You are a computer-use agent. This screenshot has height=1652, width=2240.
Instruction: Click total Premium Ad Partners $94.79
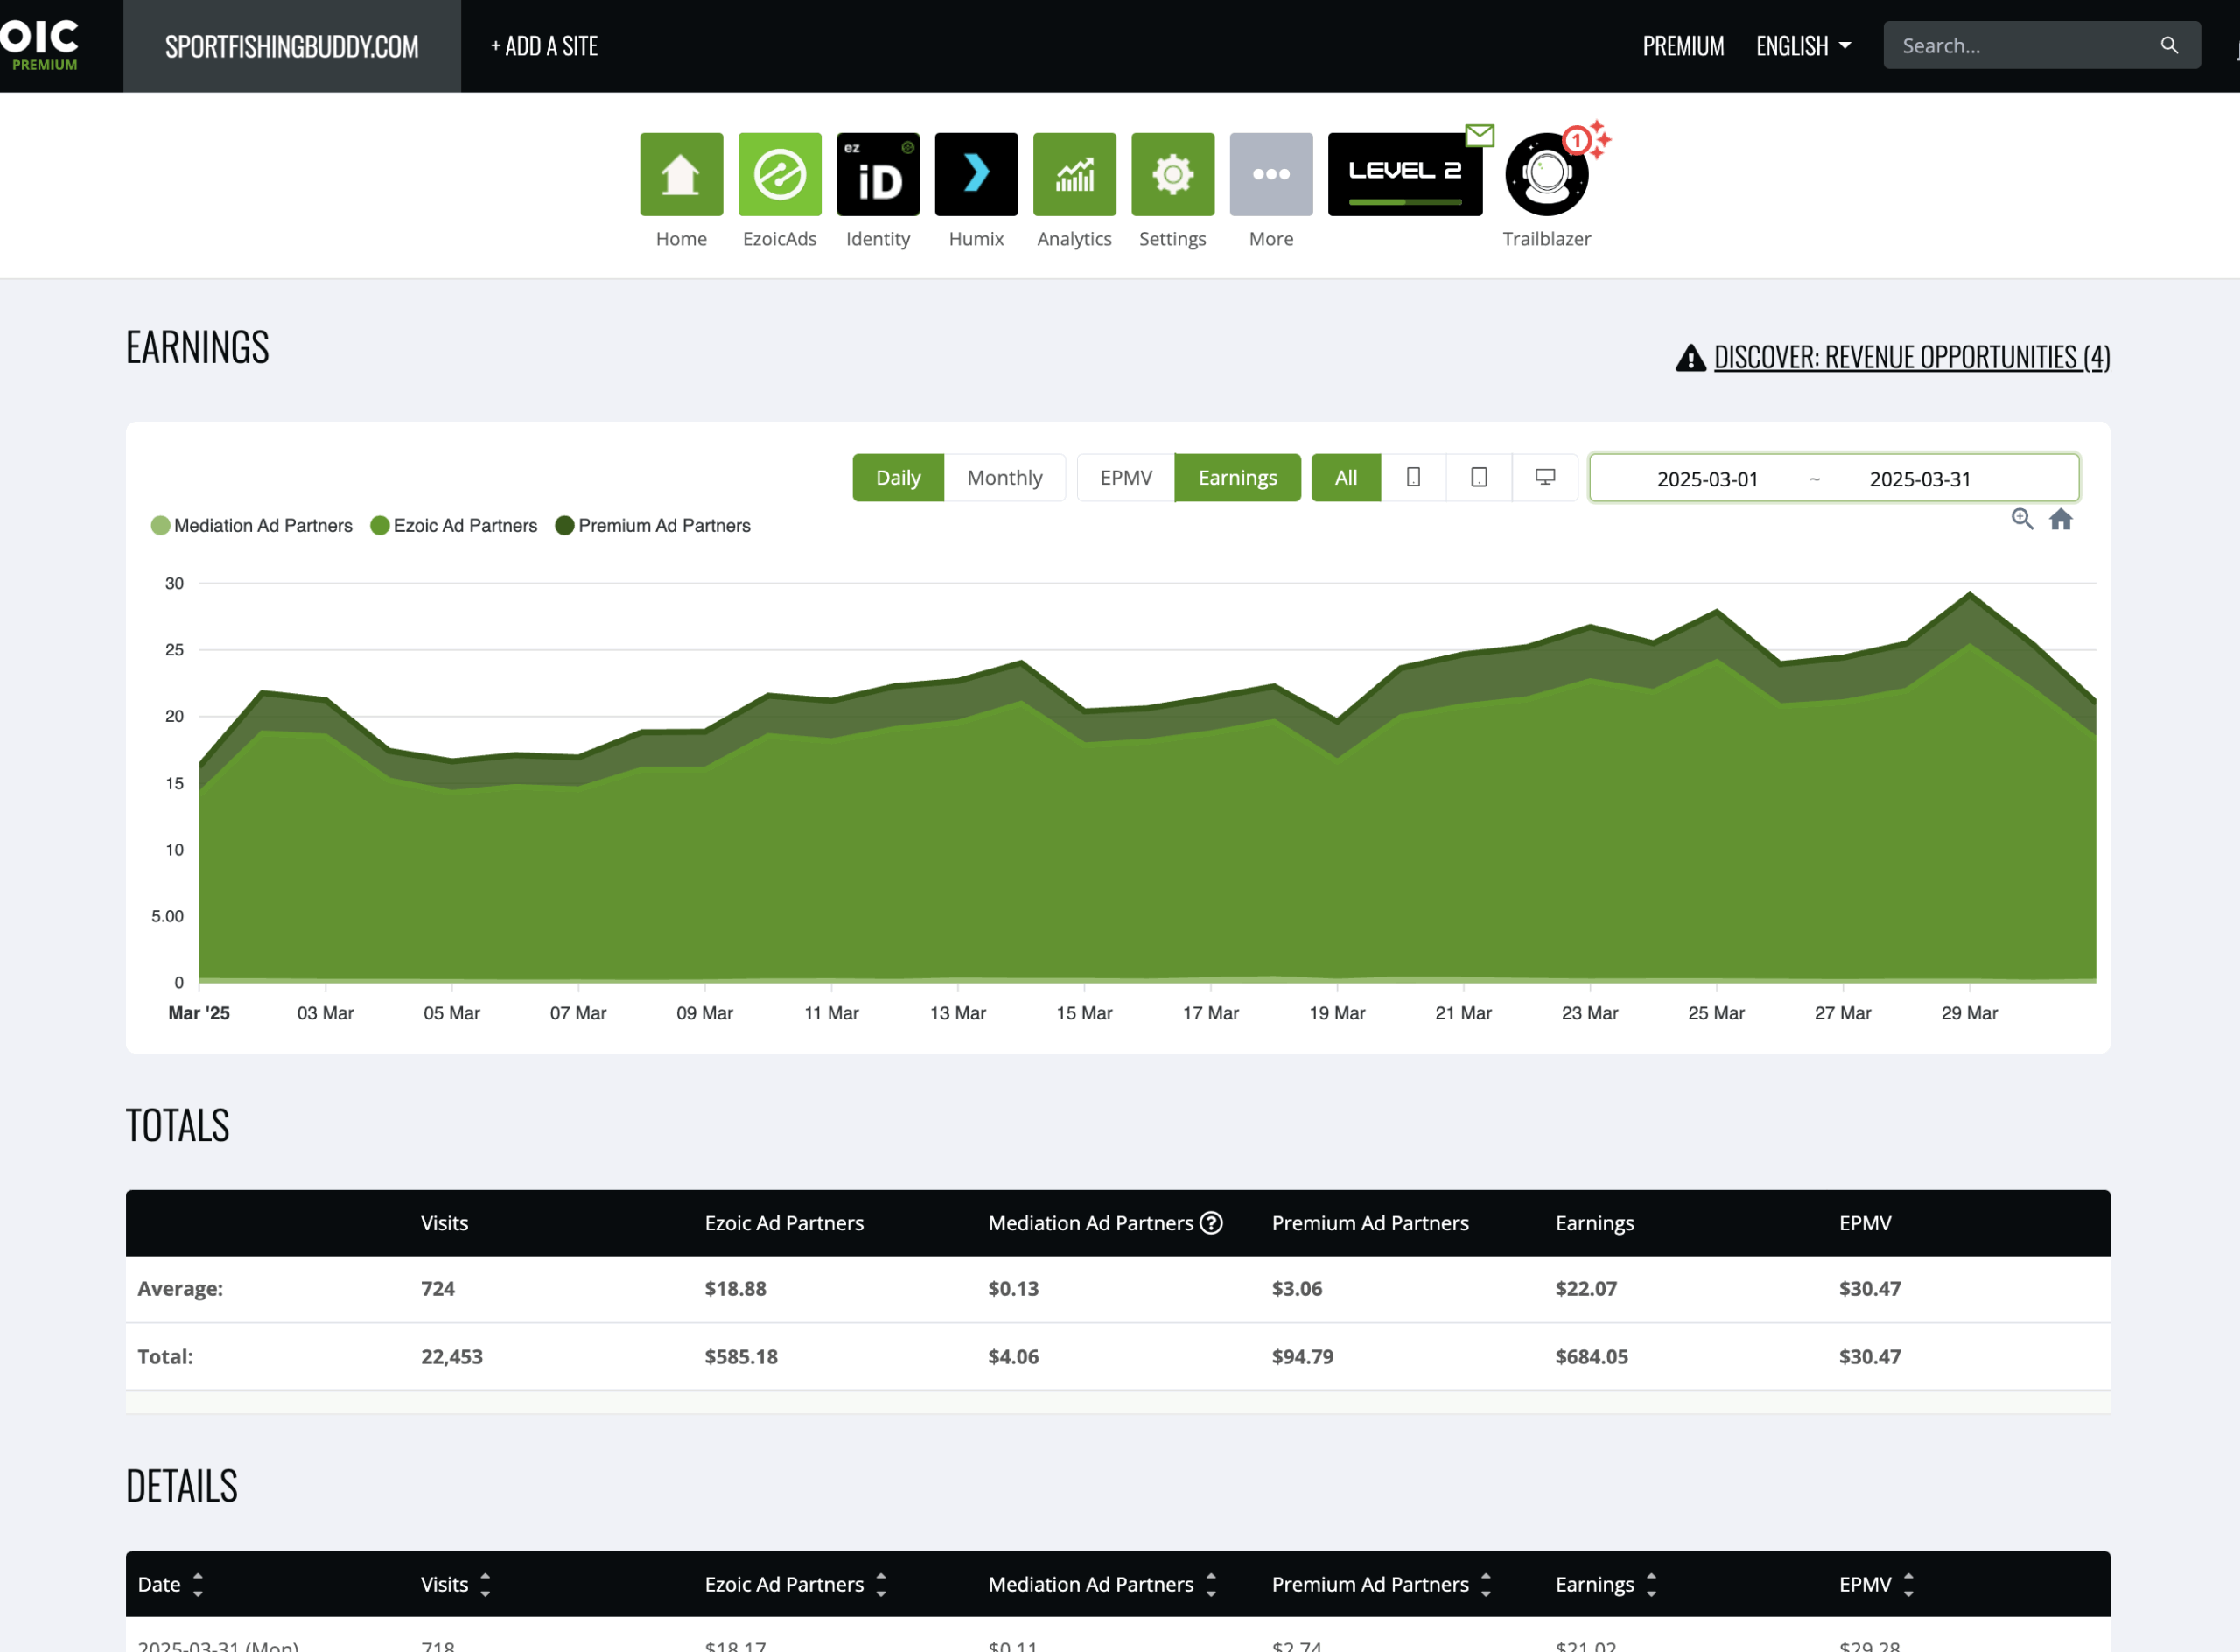coord(1302,1357)
